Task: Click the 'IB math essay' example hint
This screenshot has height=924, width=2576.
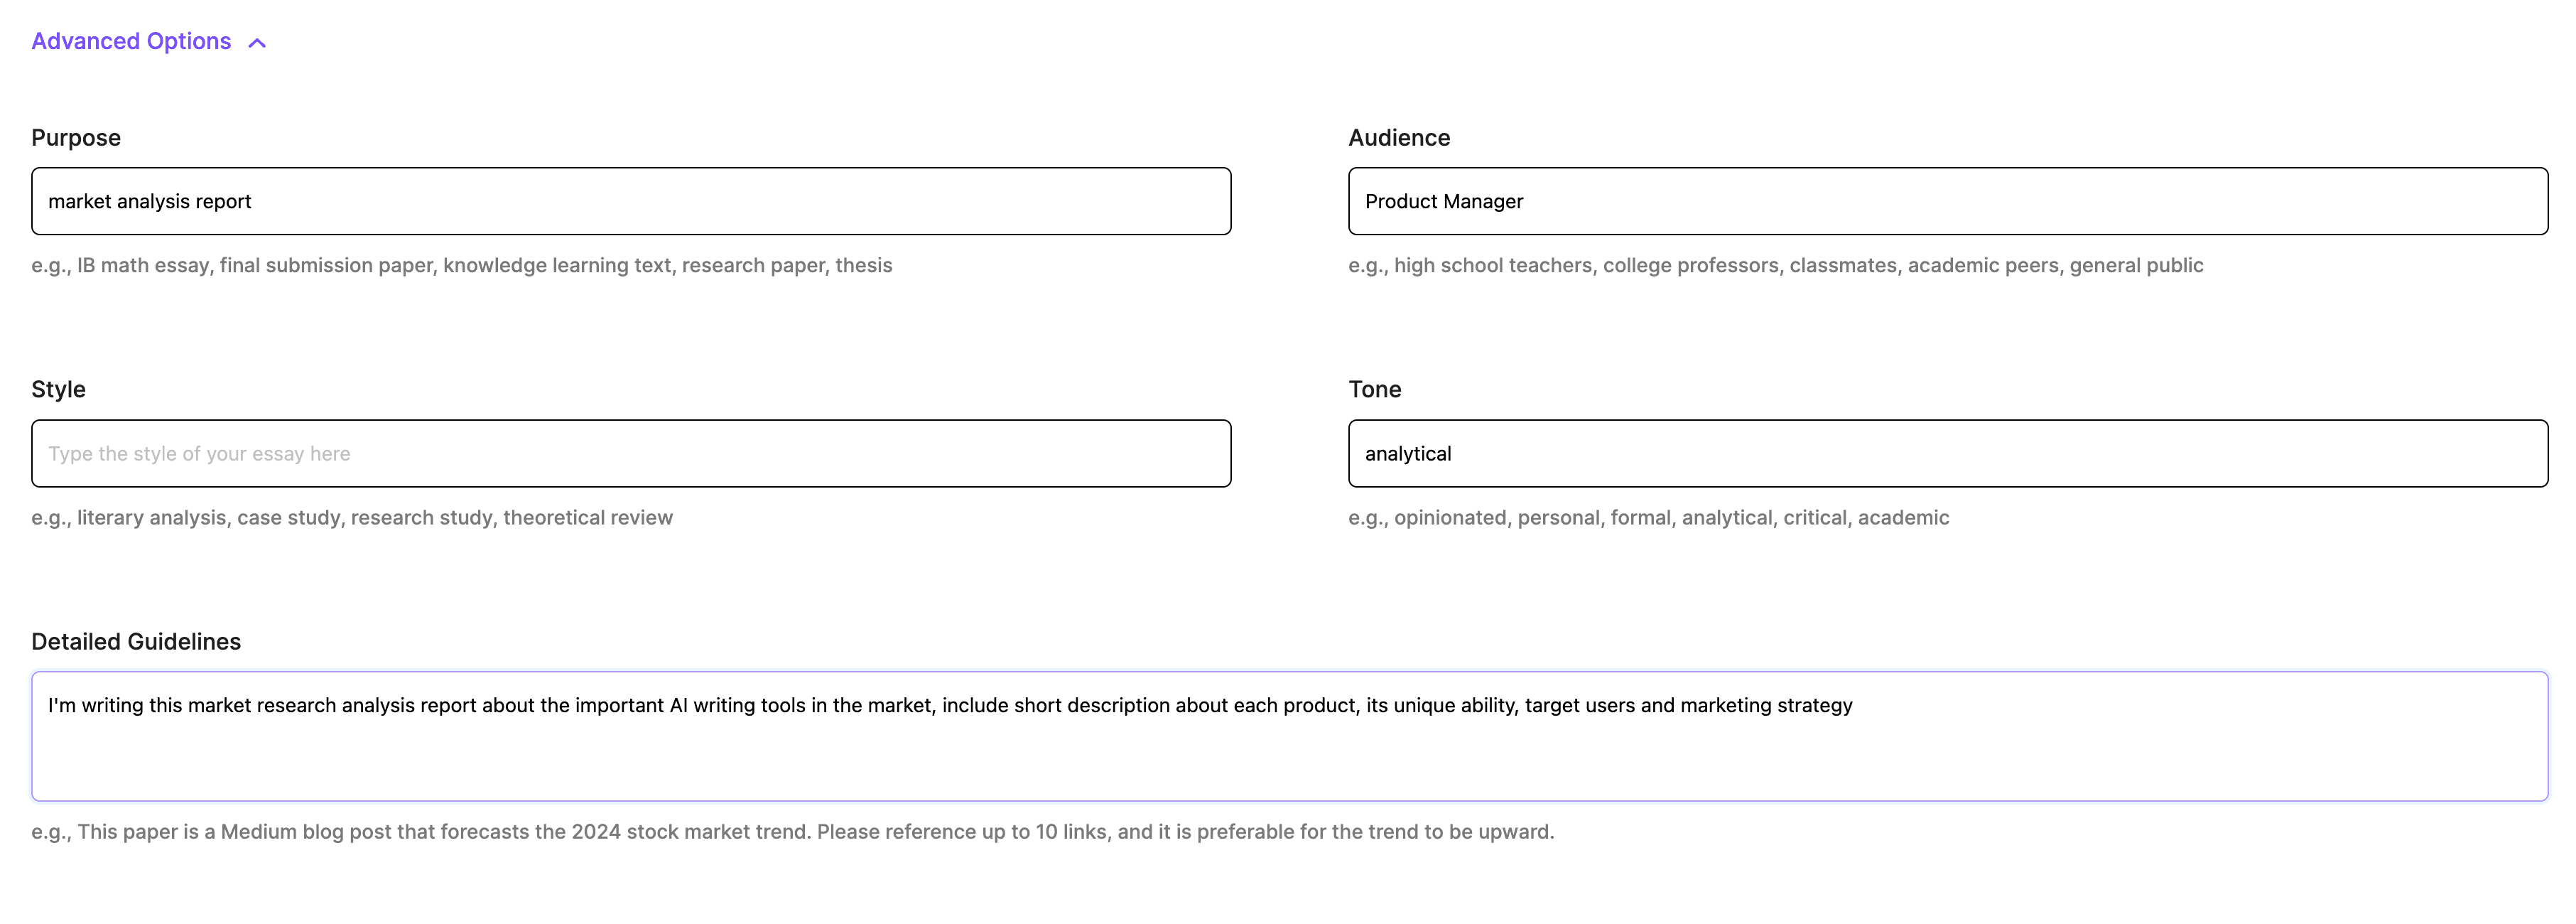Action: click(143, 266)
